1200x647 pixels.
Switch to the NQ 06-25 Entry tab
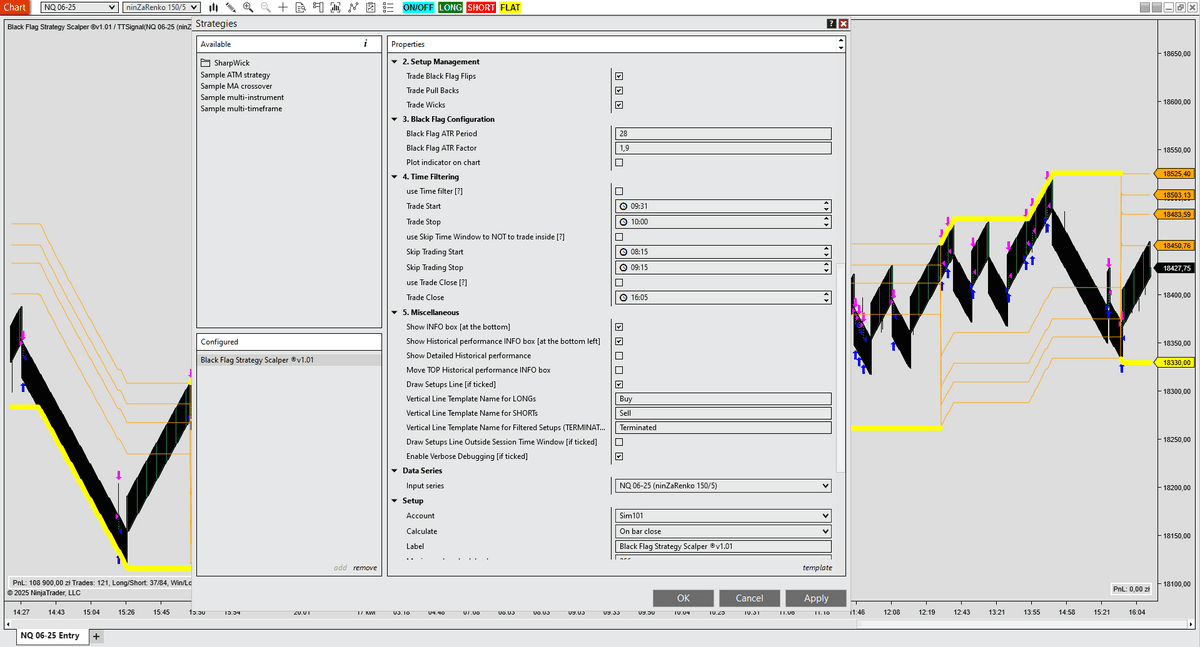pyautogui.click(x=49, y=636)
